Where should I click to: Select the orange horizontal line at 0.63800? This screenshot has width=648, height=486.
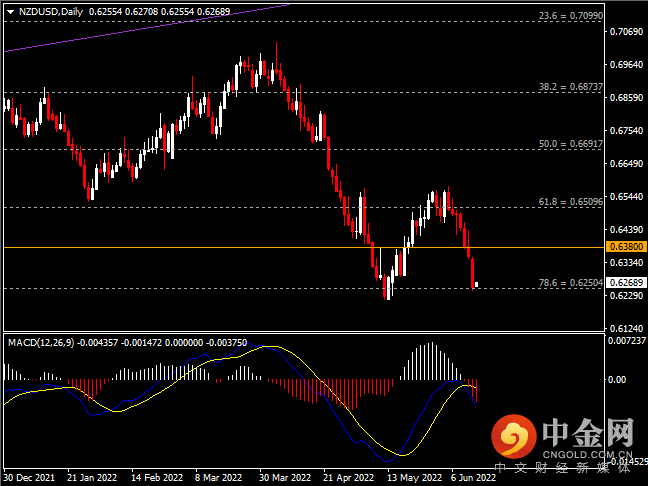click(x=304, y=247)
